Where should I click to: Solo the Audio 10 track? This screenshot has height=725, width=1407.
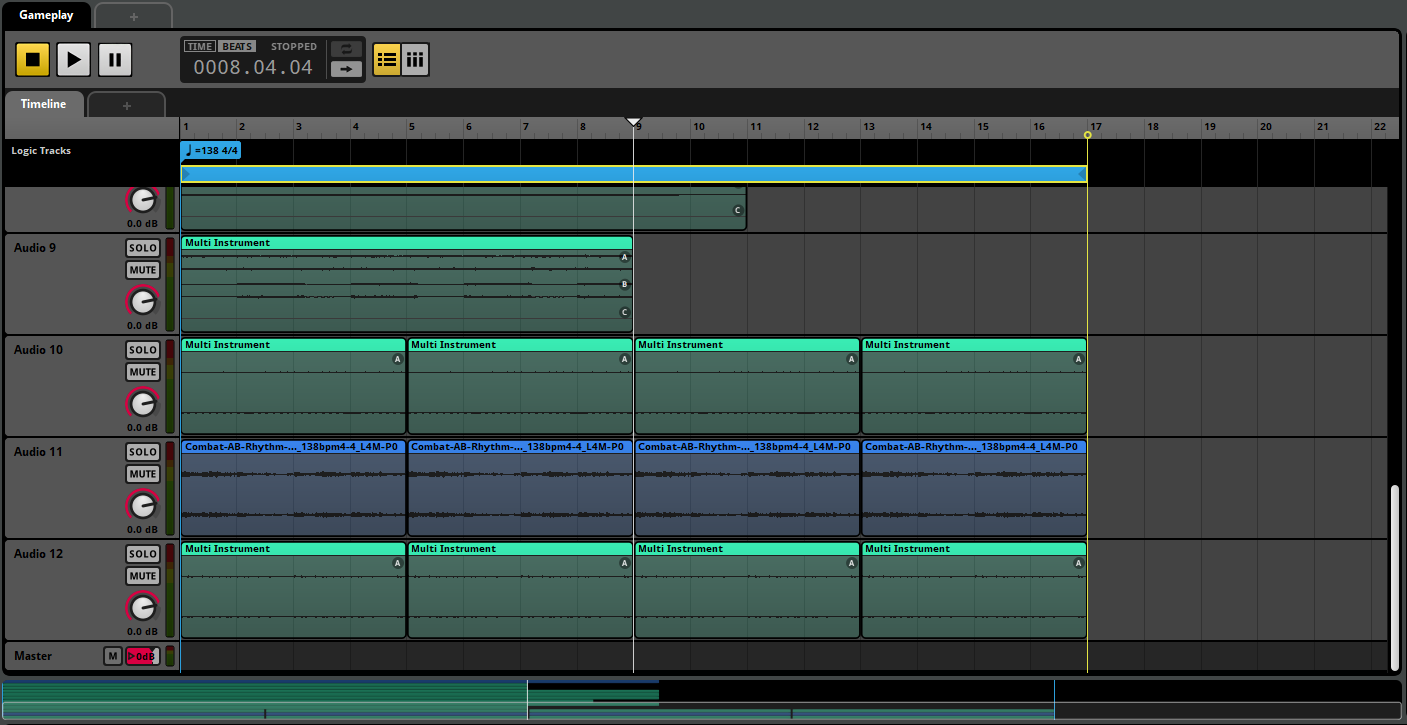[x=143, y=350]
